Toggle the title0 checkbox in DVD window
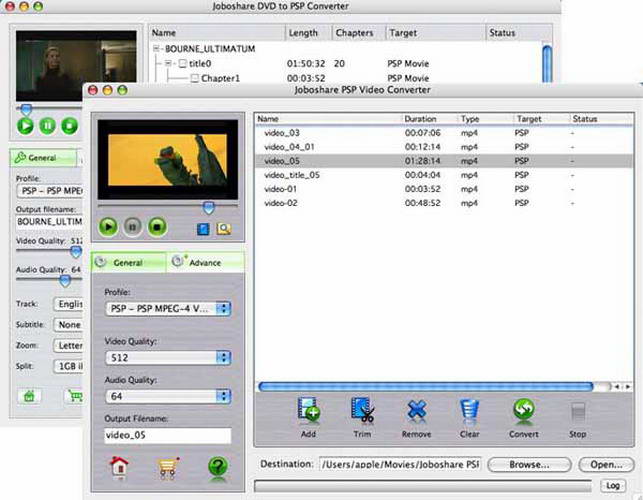643x500 pixels. (x=182, y=64)
